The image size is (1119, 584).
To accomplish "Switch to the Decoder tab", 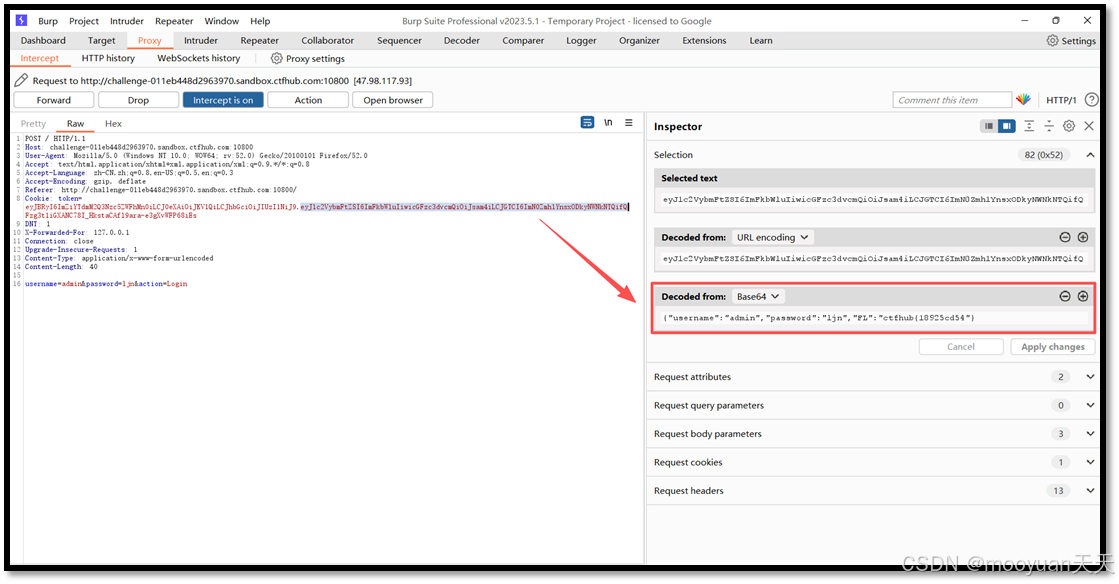I will (462, 41).
